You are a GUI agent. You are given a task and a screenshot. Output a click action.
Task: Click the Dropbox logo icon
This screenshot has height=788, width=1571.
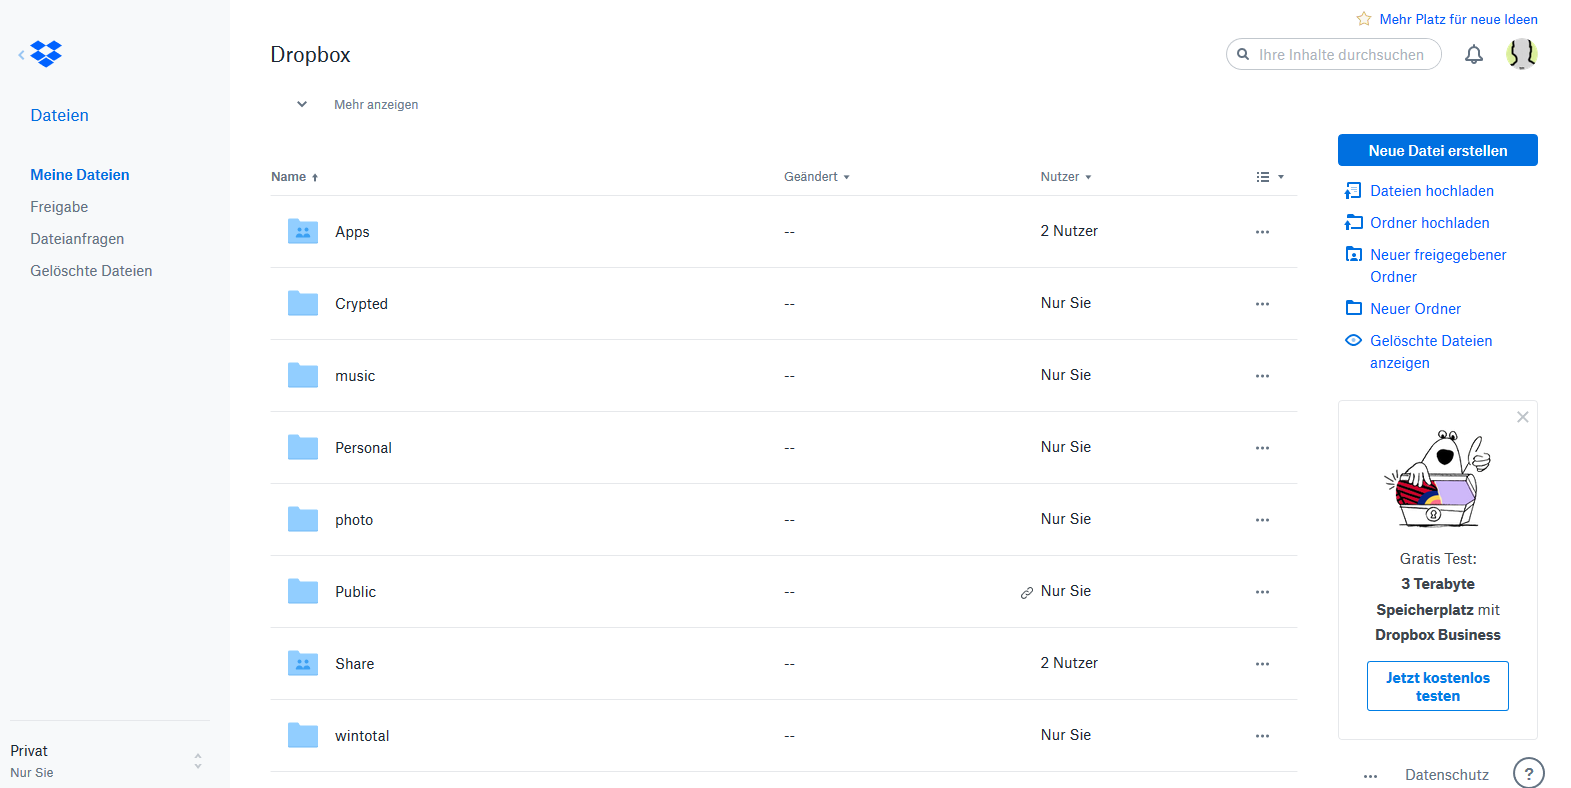[x=46, y=54]
